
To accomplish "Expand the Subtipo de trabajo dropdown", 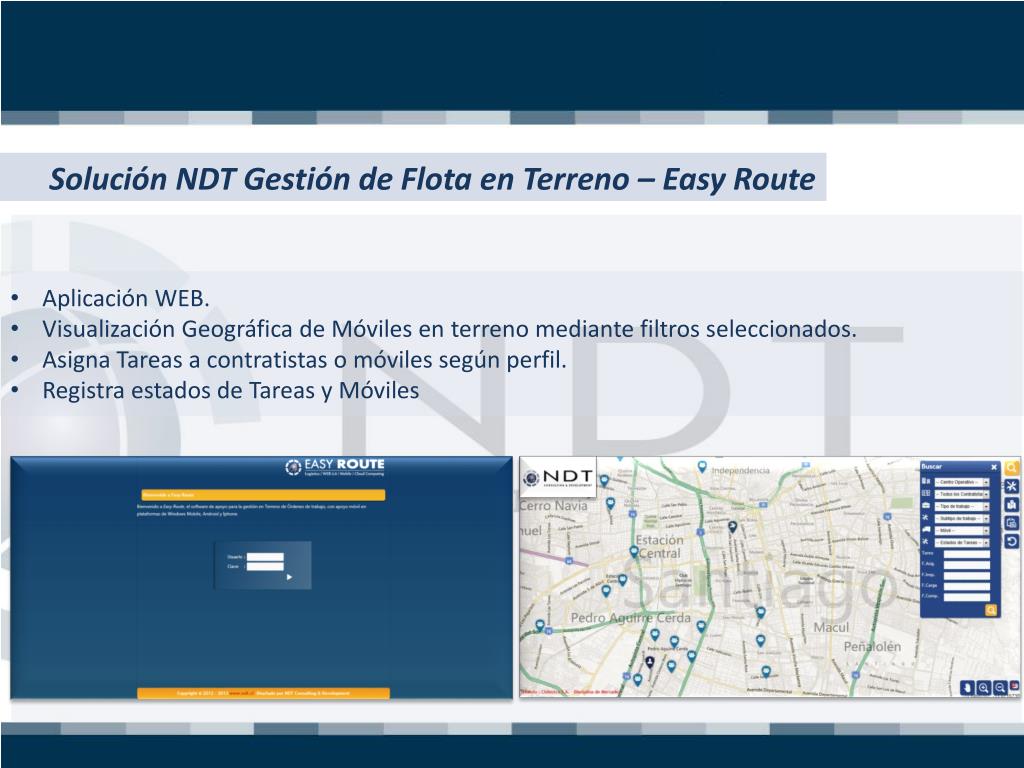I will (962, 519).
